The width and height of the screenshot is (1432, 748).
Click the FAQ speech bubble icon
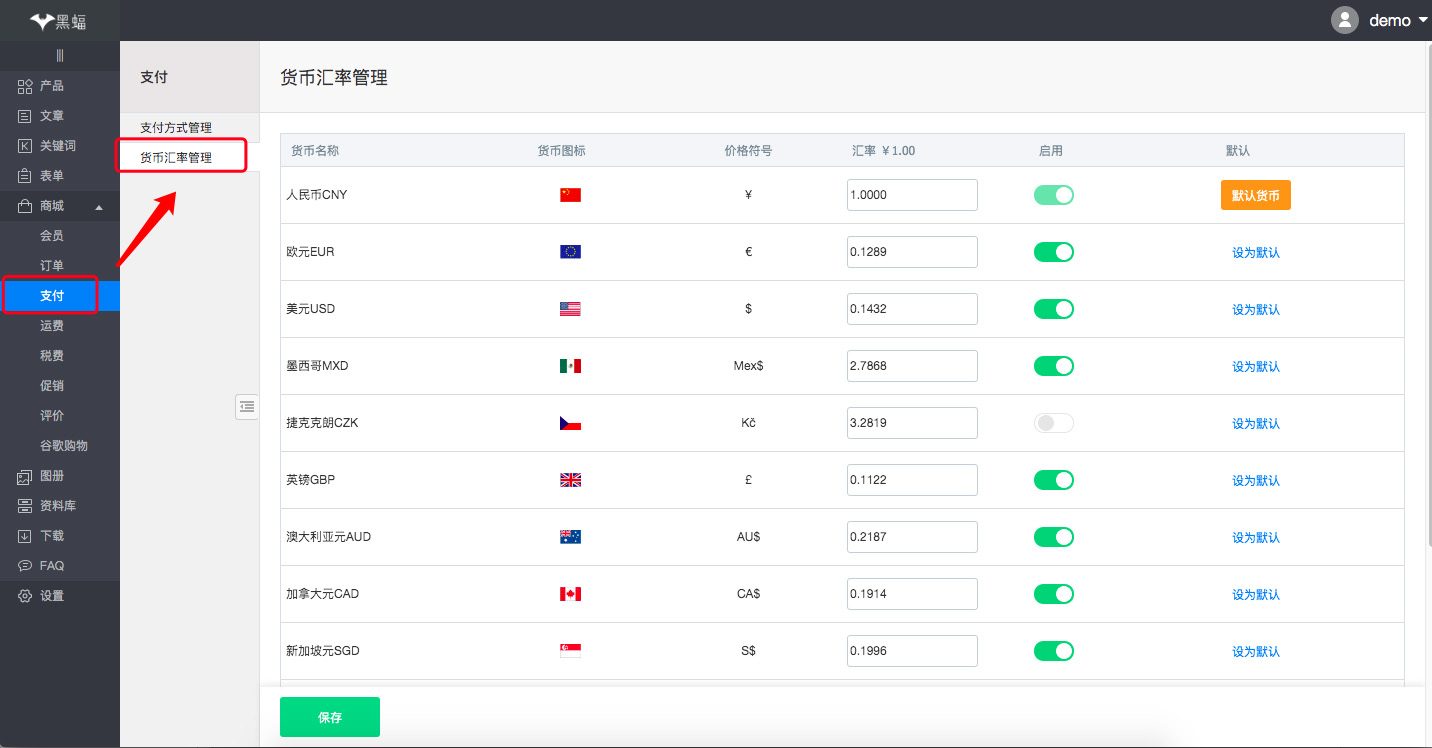pos(25,566)
